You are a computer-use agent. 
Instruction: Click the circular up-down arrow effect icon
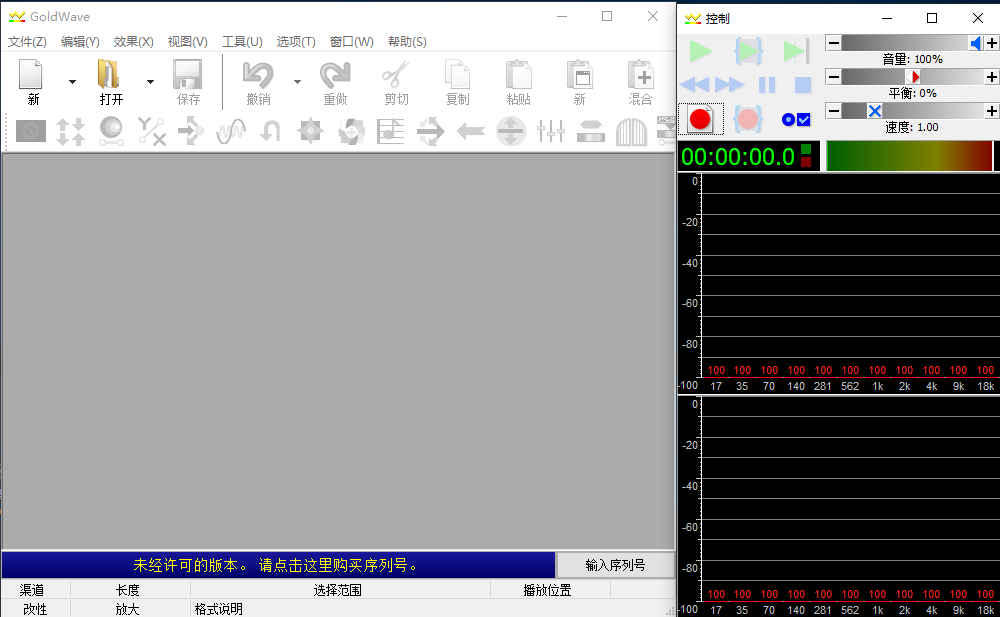(x=511, y=131)
